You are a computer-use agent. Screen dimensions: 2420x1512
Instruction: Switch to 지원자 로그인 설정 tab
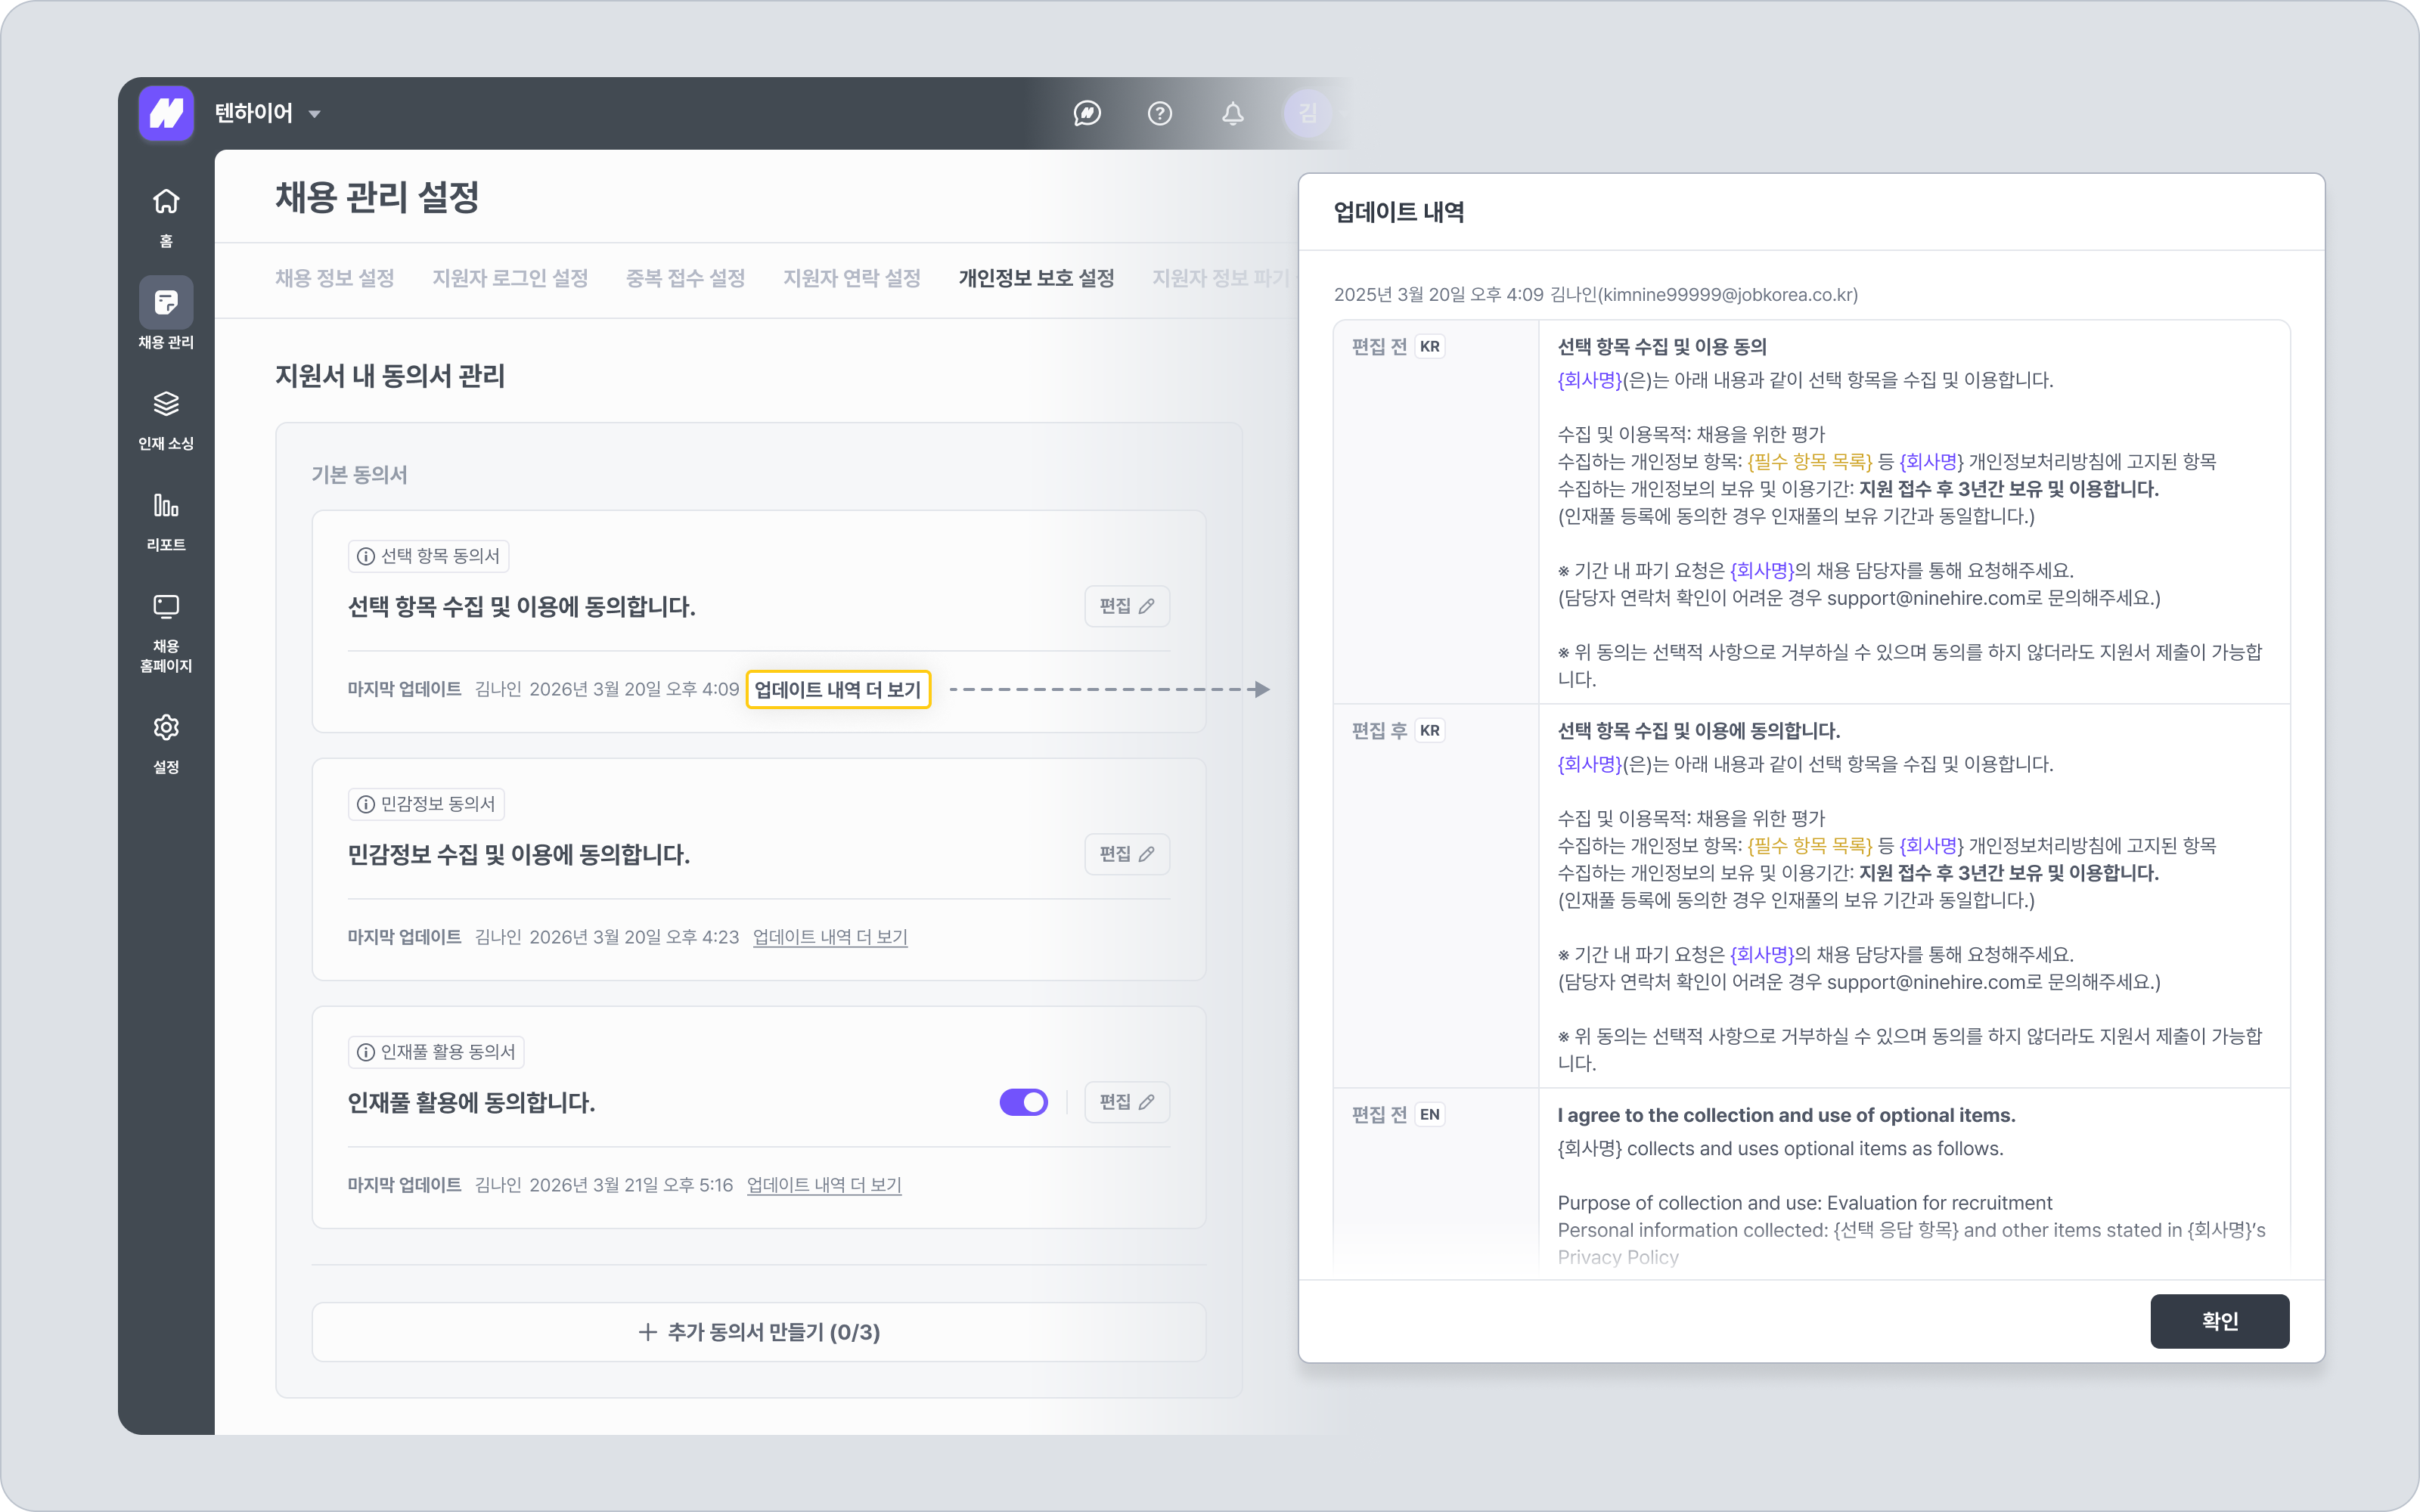510,278
